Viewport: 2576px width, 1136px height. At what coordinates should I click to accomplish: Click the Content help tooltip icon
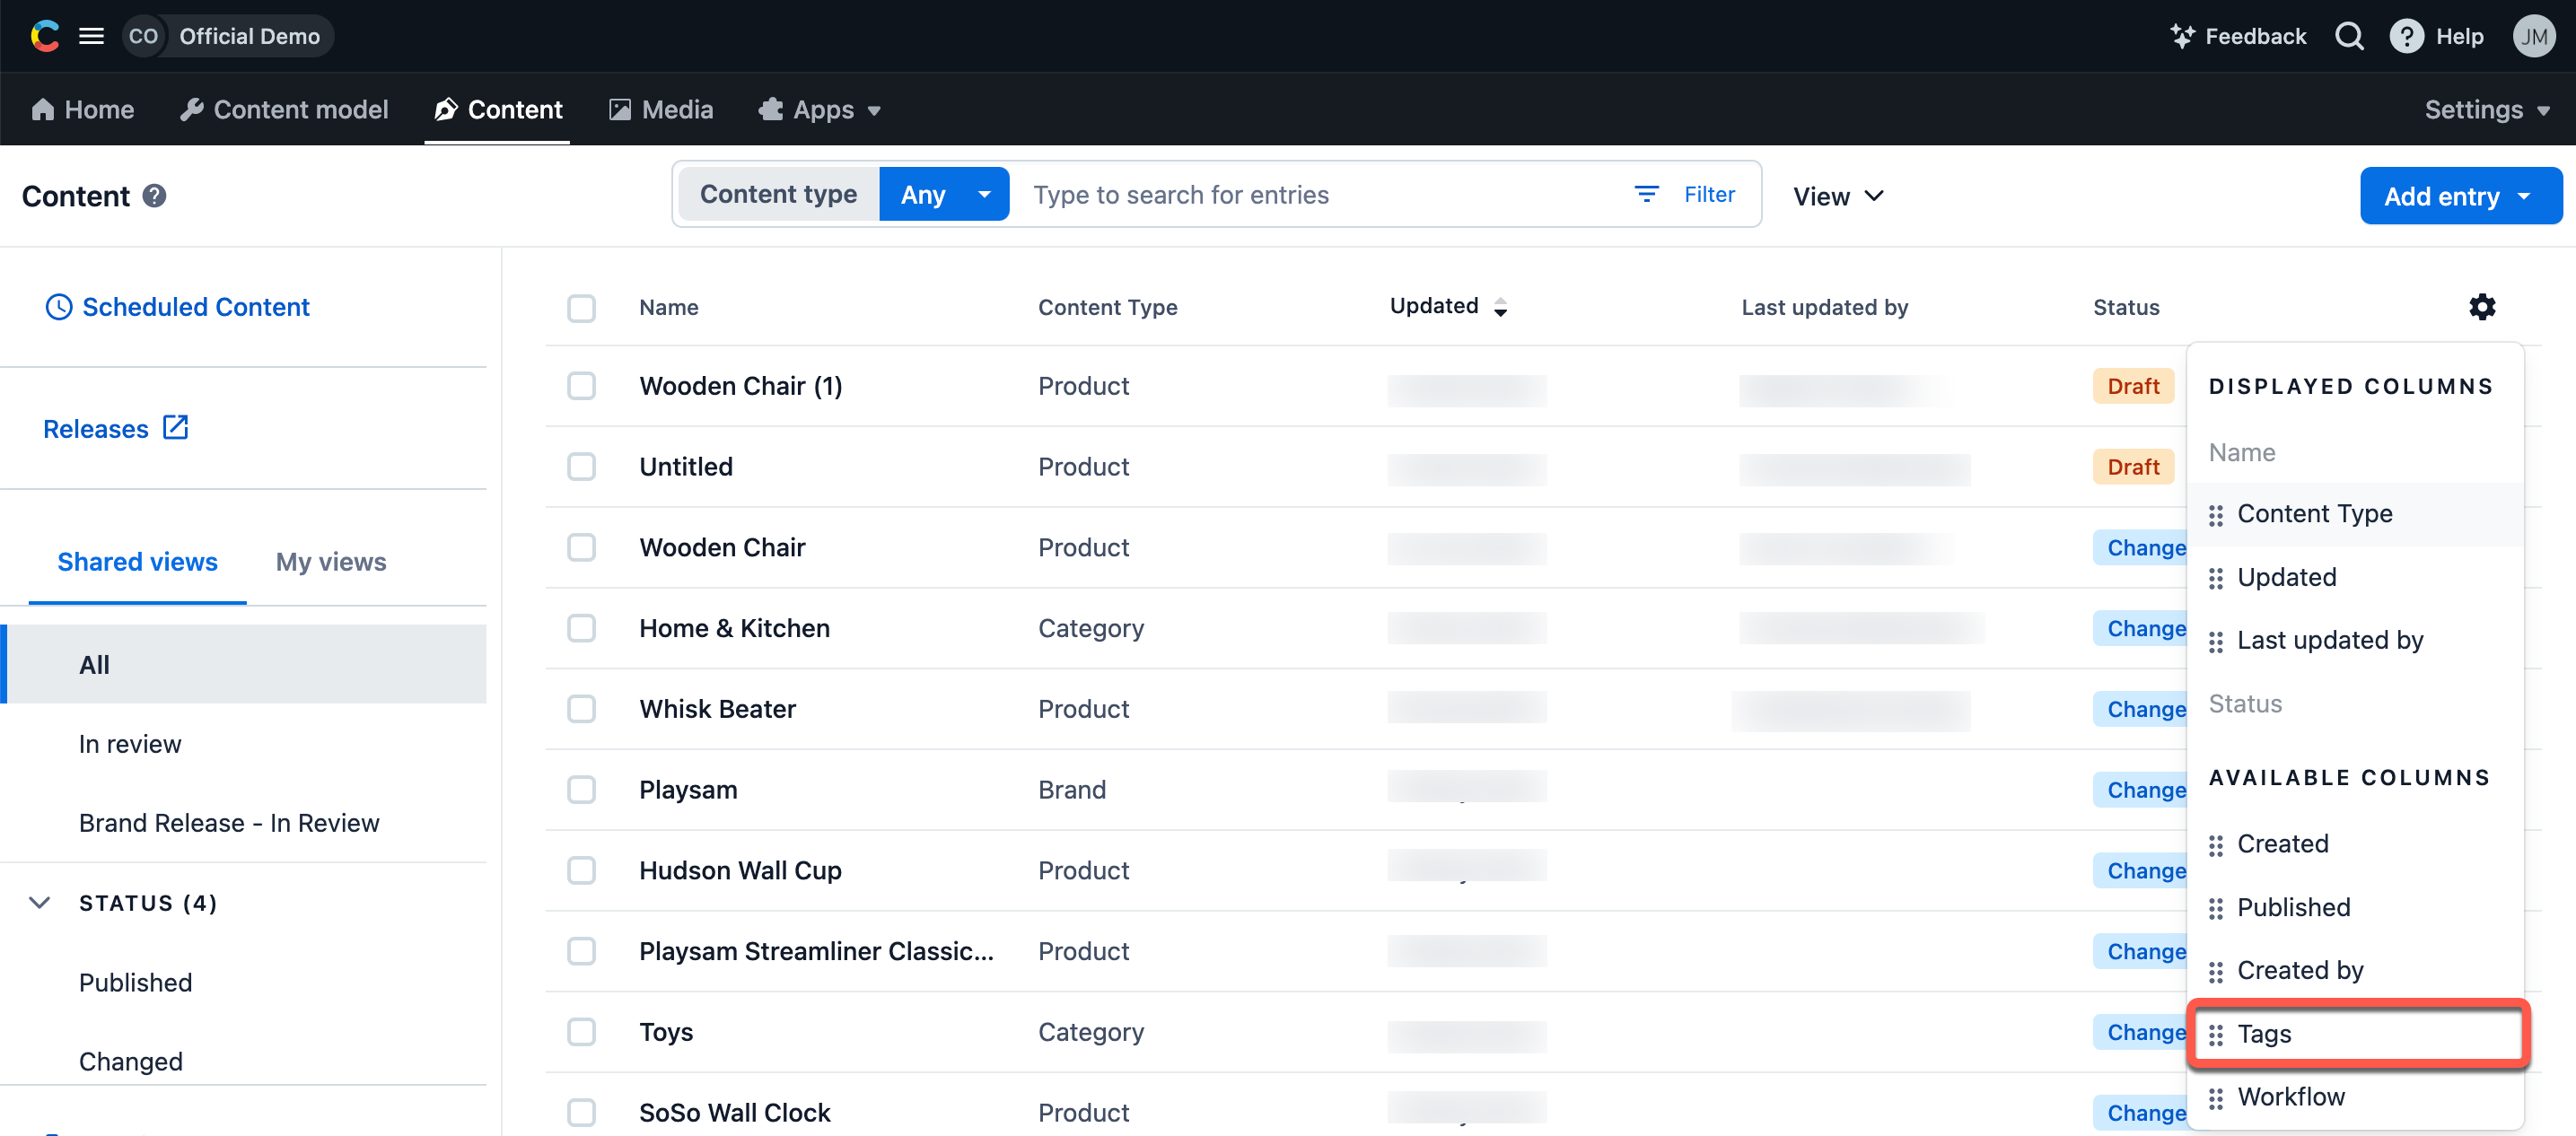tap(154, 195)
